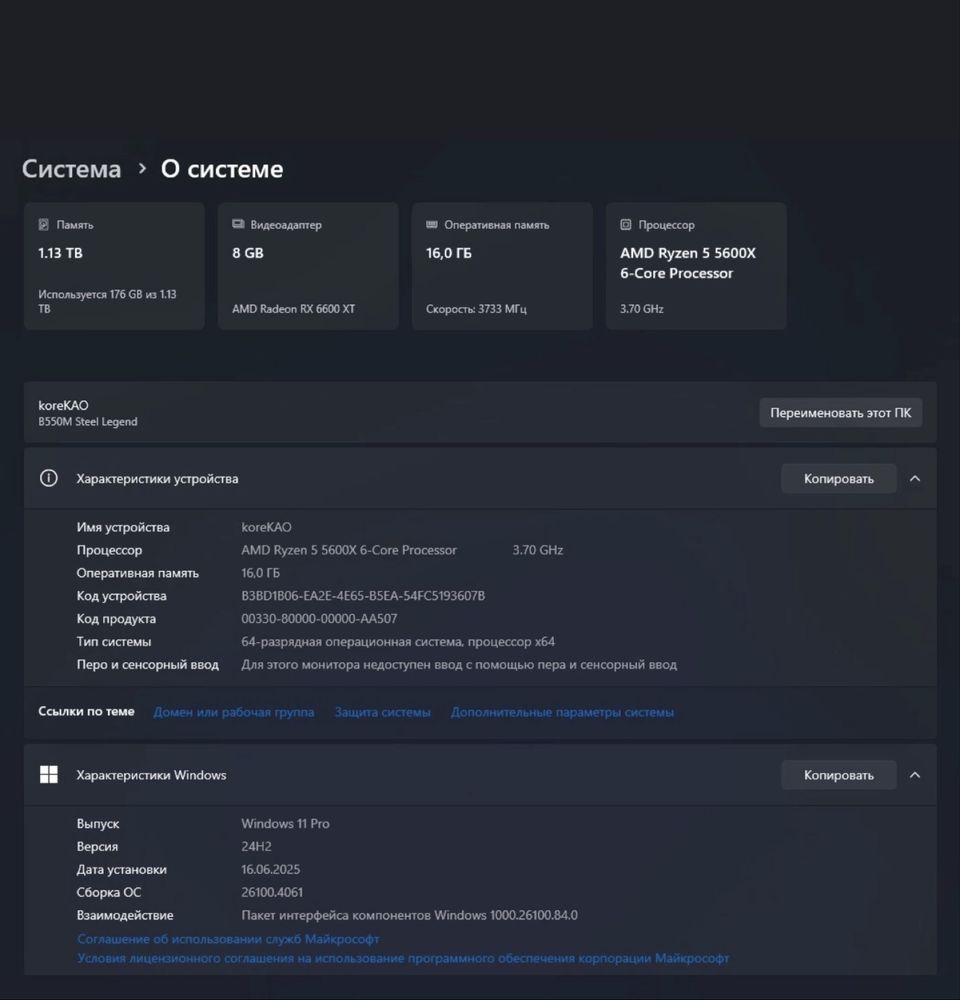
Task: Click Взаимодействие label
Action: [x=125, y=915]
